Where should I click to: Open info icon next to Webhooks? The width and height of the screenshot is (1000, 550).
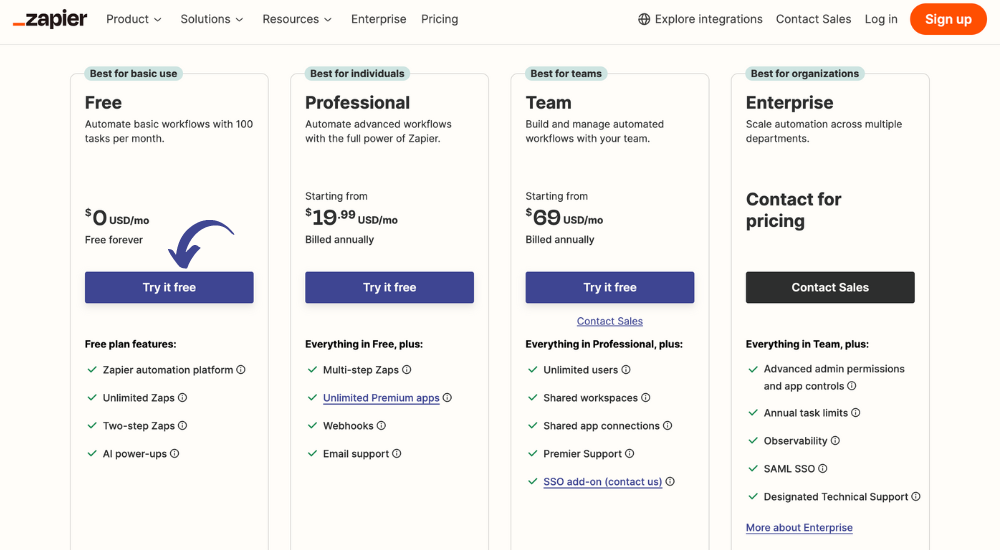point(381,426)
